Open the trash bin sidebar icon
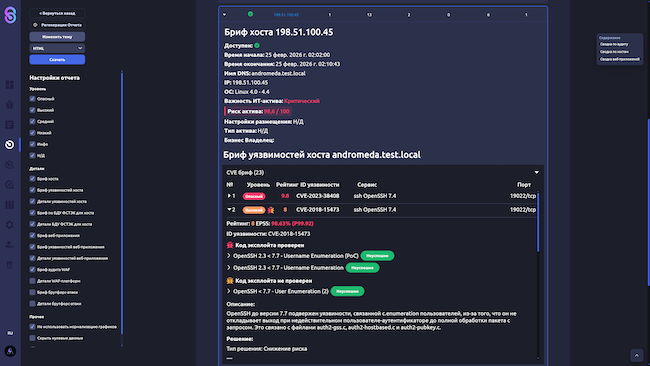 (10, 265)
